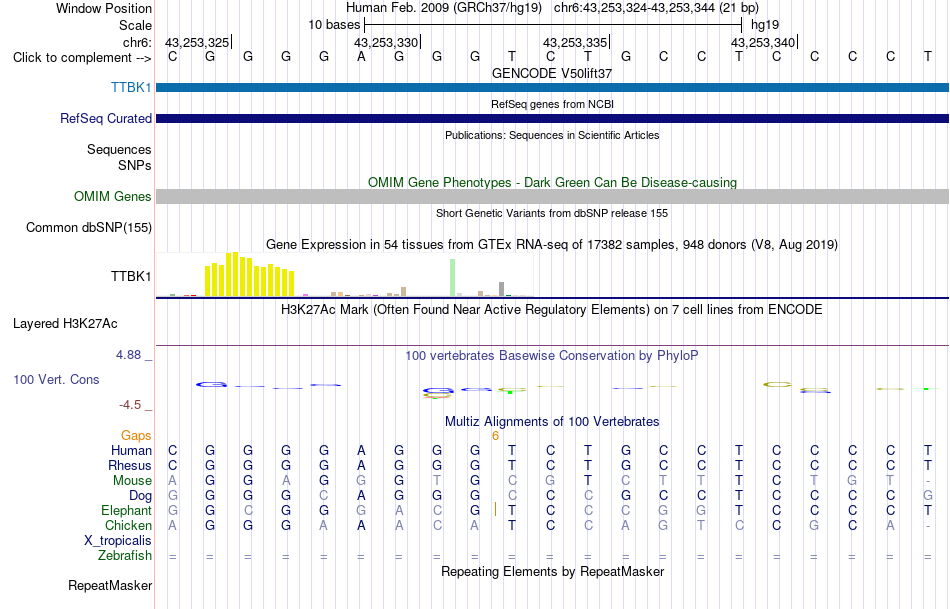
Task: Click the TTBK1 GENCODE track label
Action: 131,87
